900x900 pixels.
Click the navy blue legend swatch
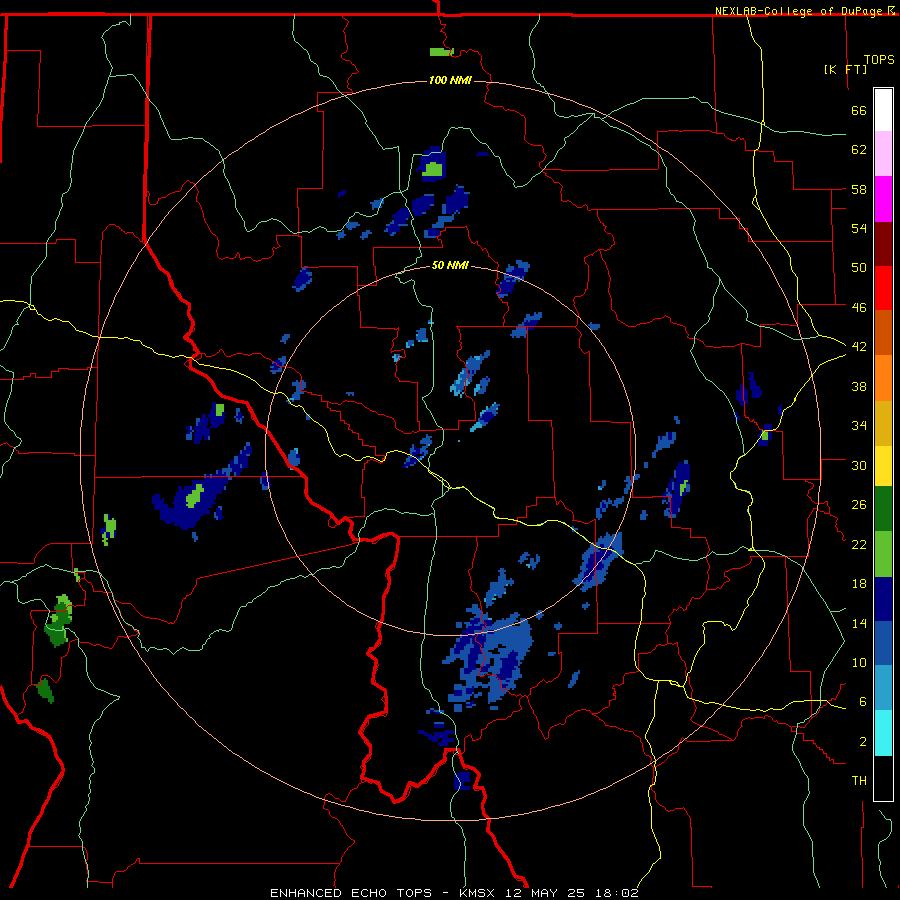[x=883, y=599]
